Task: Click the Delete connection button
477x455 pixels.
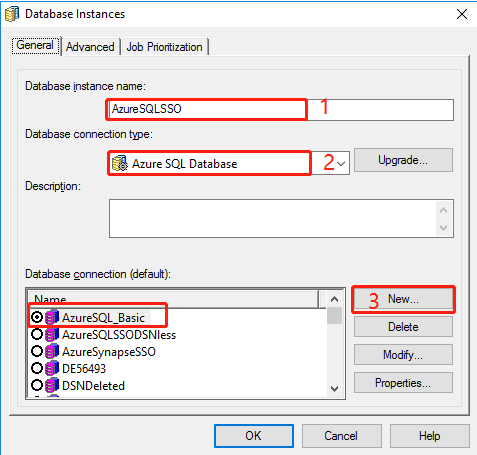Action: (x=403, y=327)
